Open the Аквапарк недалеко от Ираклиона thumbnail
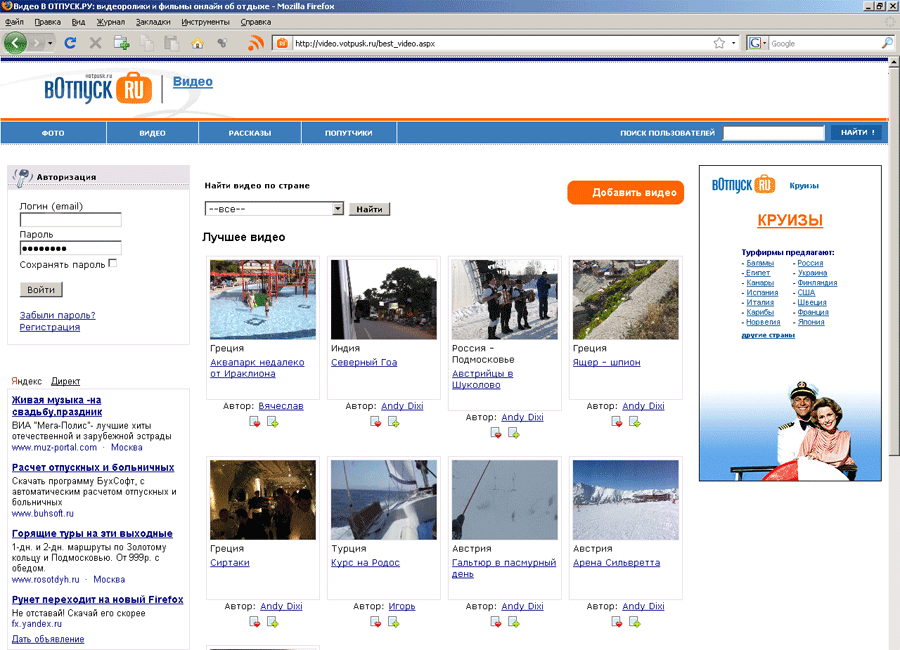The image size is (900, 650). [x=263, y=299]
